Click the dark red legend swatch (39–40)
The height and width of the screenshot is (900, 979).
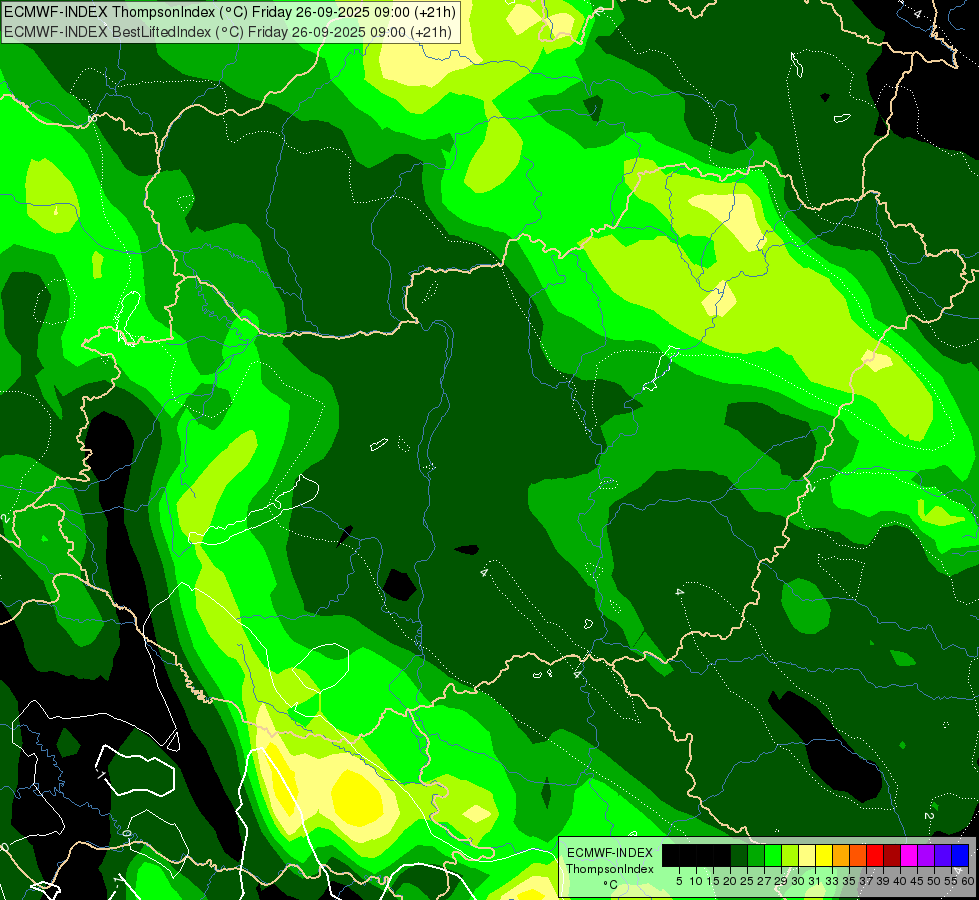(892, 855)
